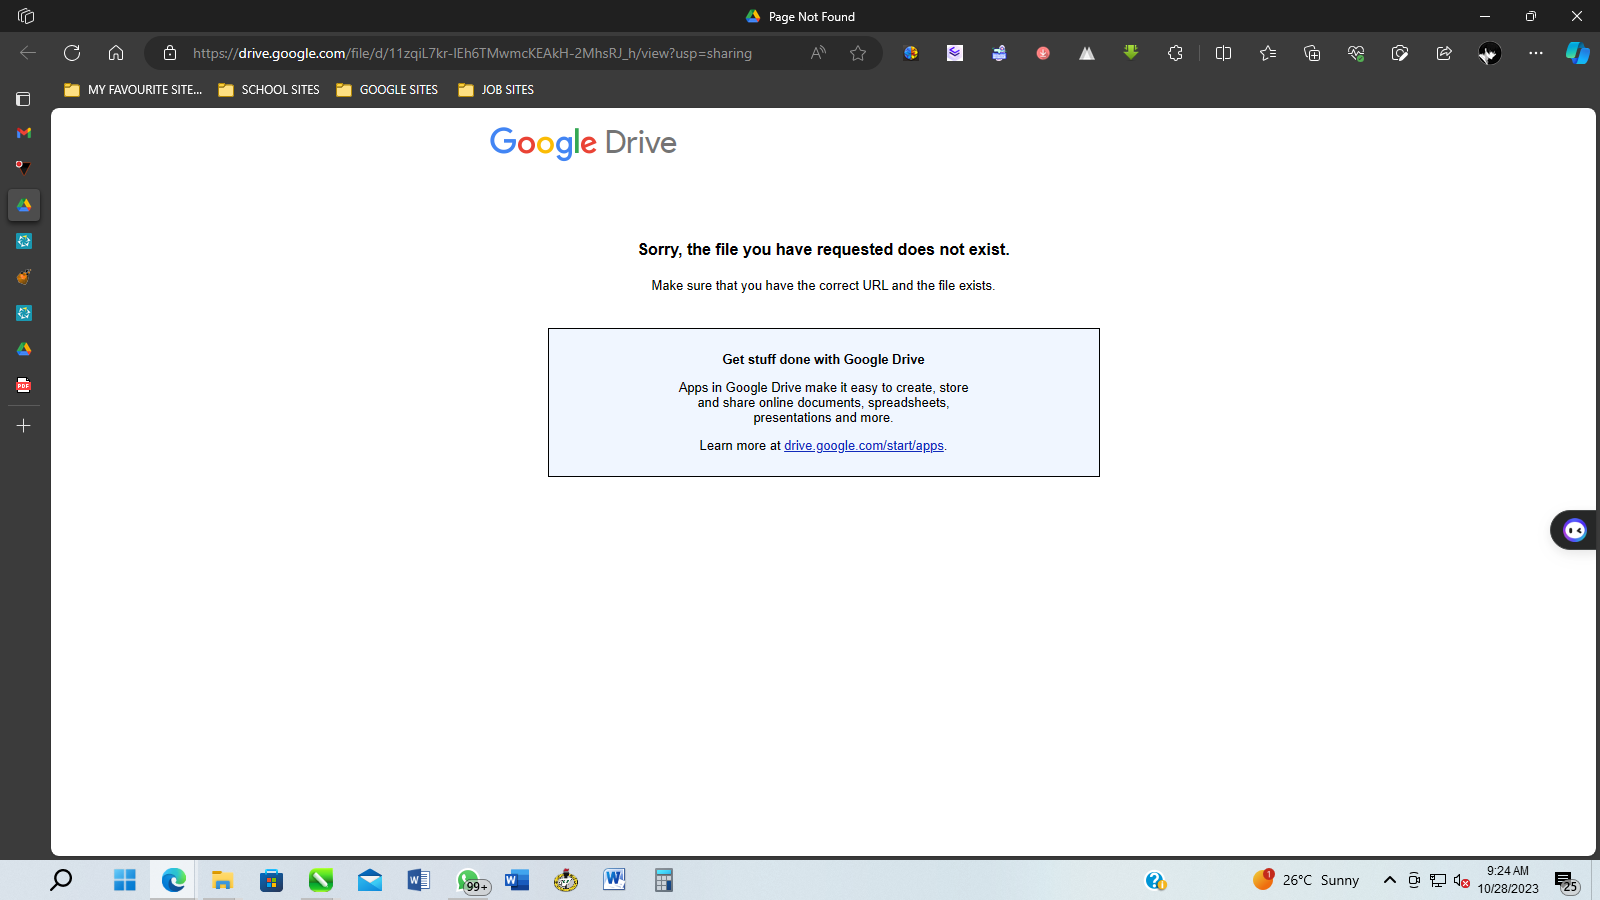Follow the drive.google.com/start/apps link
The width and height of the screenshot is (1600, 900).
coord(863,446)
